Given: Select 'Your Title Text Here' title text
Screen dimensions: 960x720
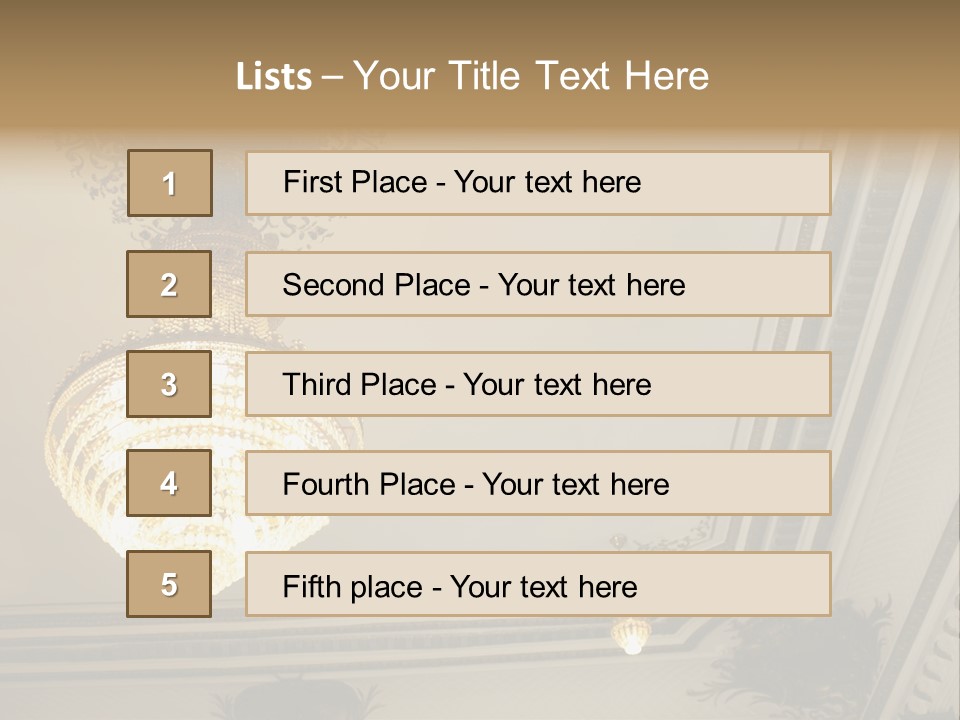Looking at the screenshot, I should pyautogui.click(x=531, y=76).
